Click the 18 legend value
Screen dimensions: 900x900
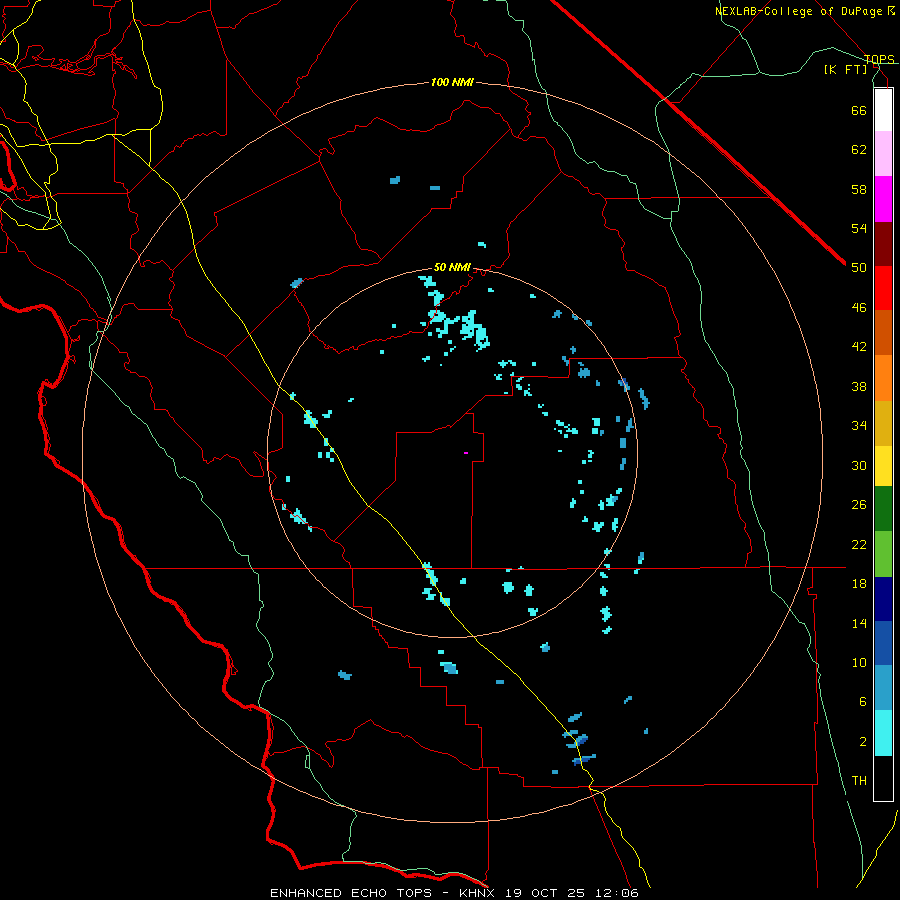pyautogui.click(x=859, y=584)
